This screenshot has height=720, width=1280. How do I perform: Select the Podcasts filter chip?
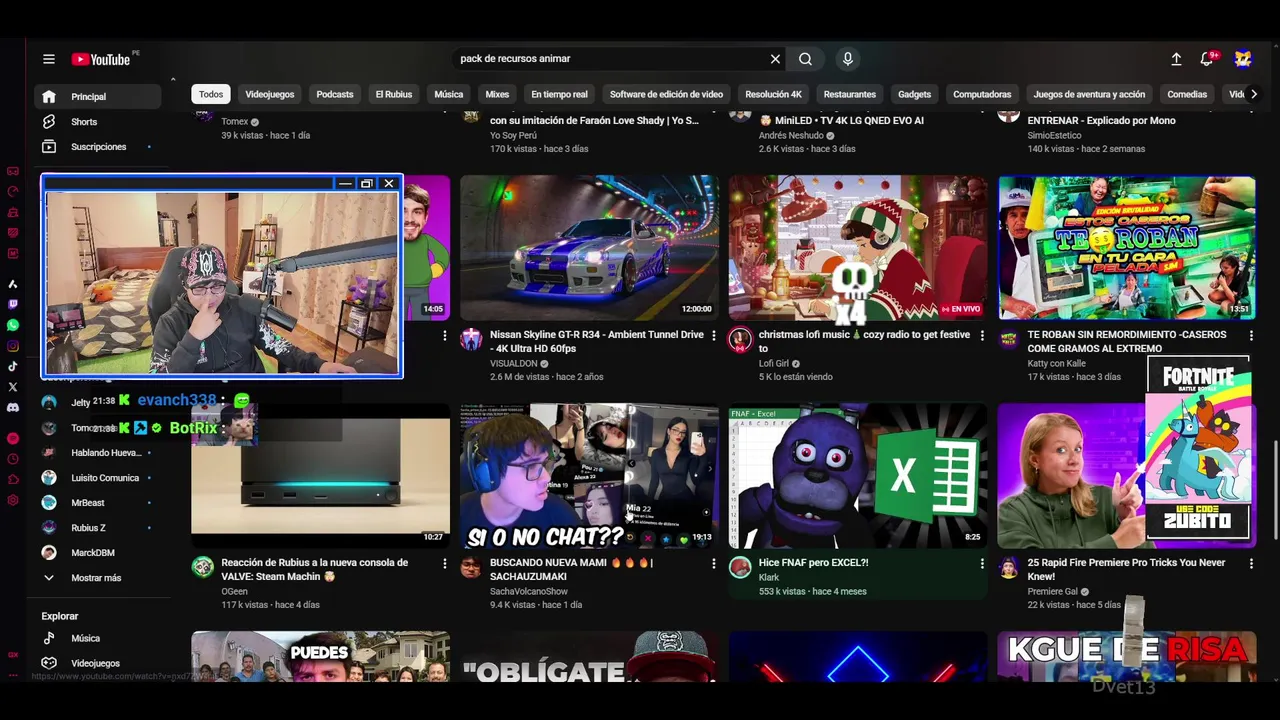click(335, 94)
